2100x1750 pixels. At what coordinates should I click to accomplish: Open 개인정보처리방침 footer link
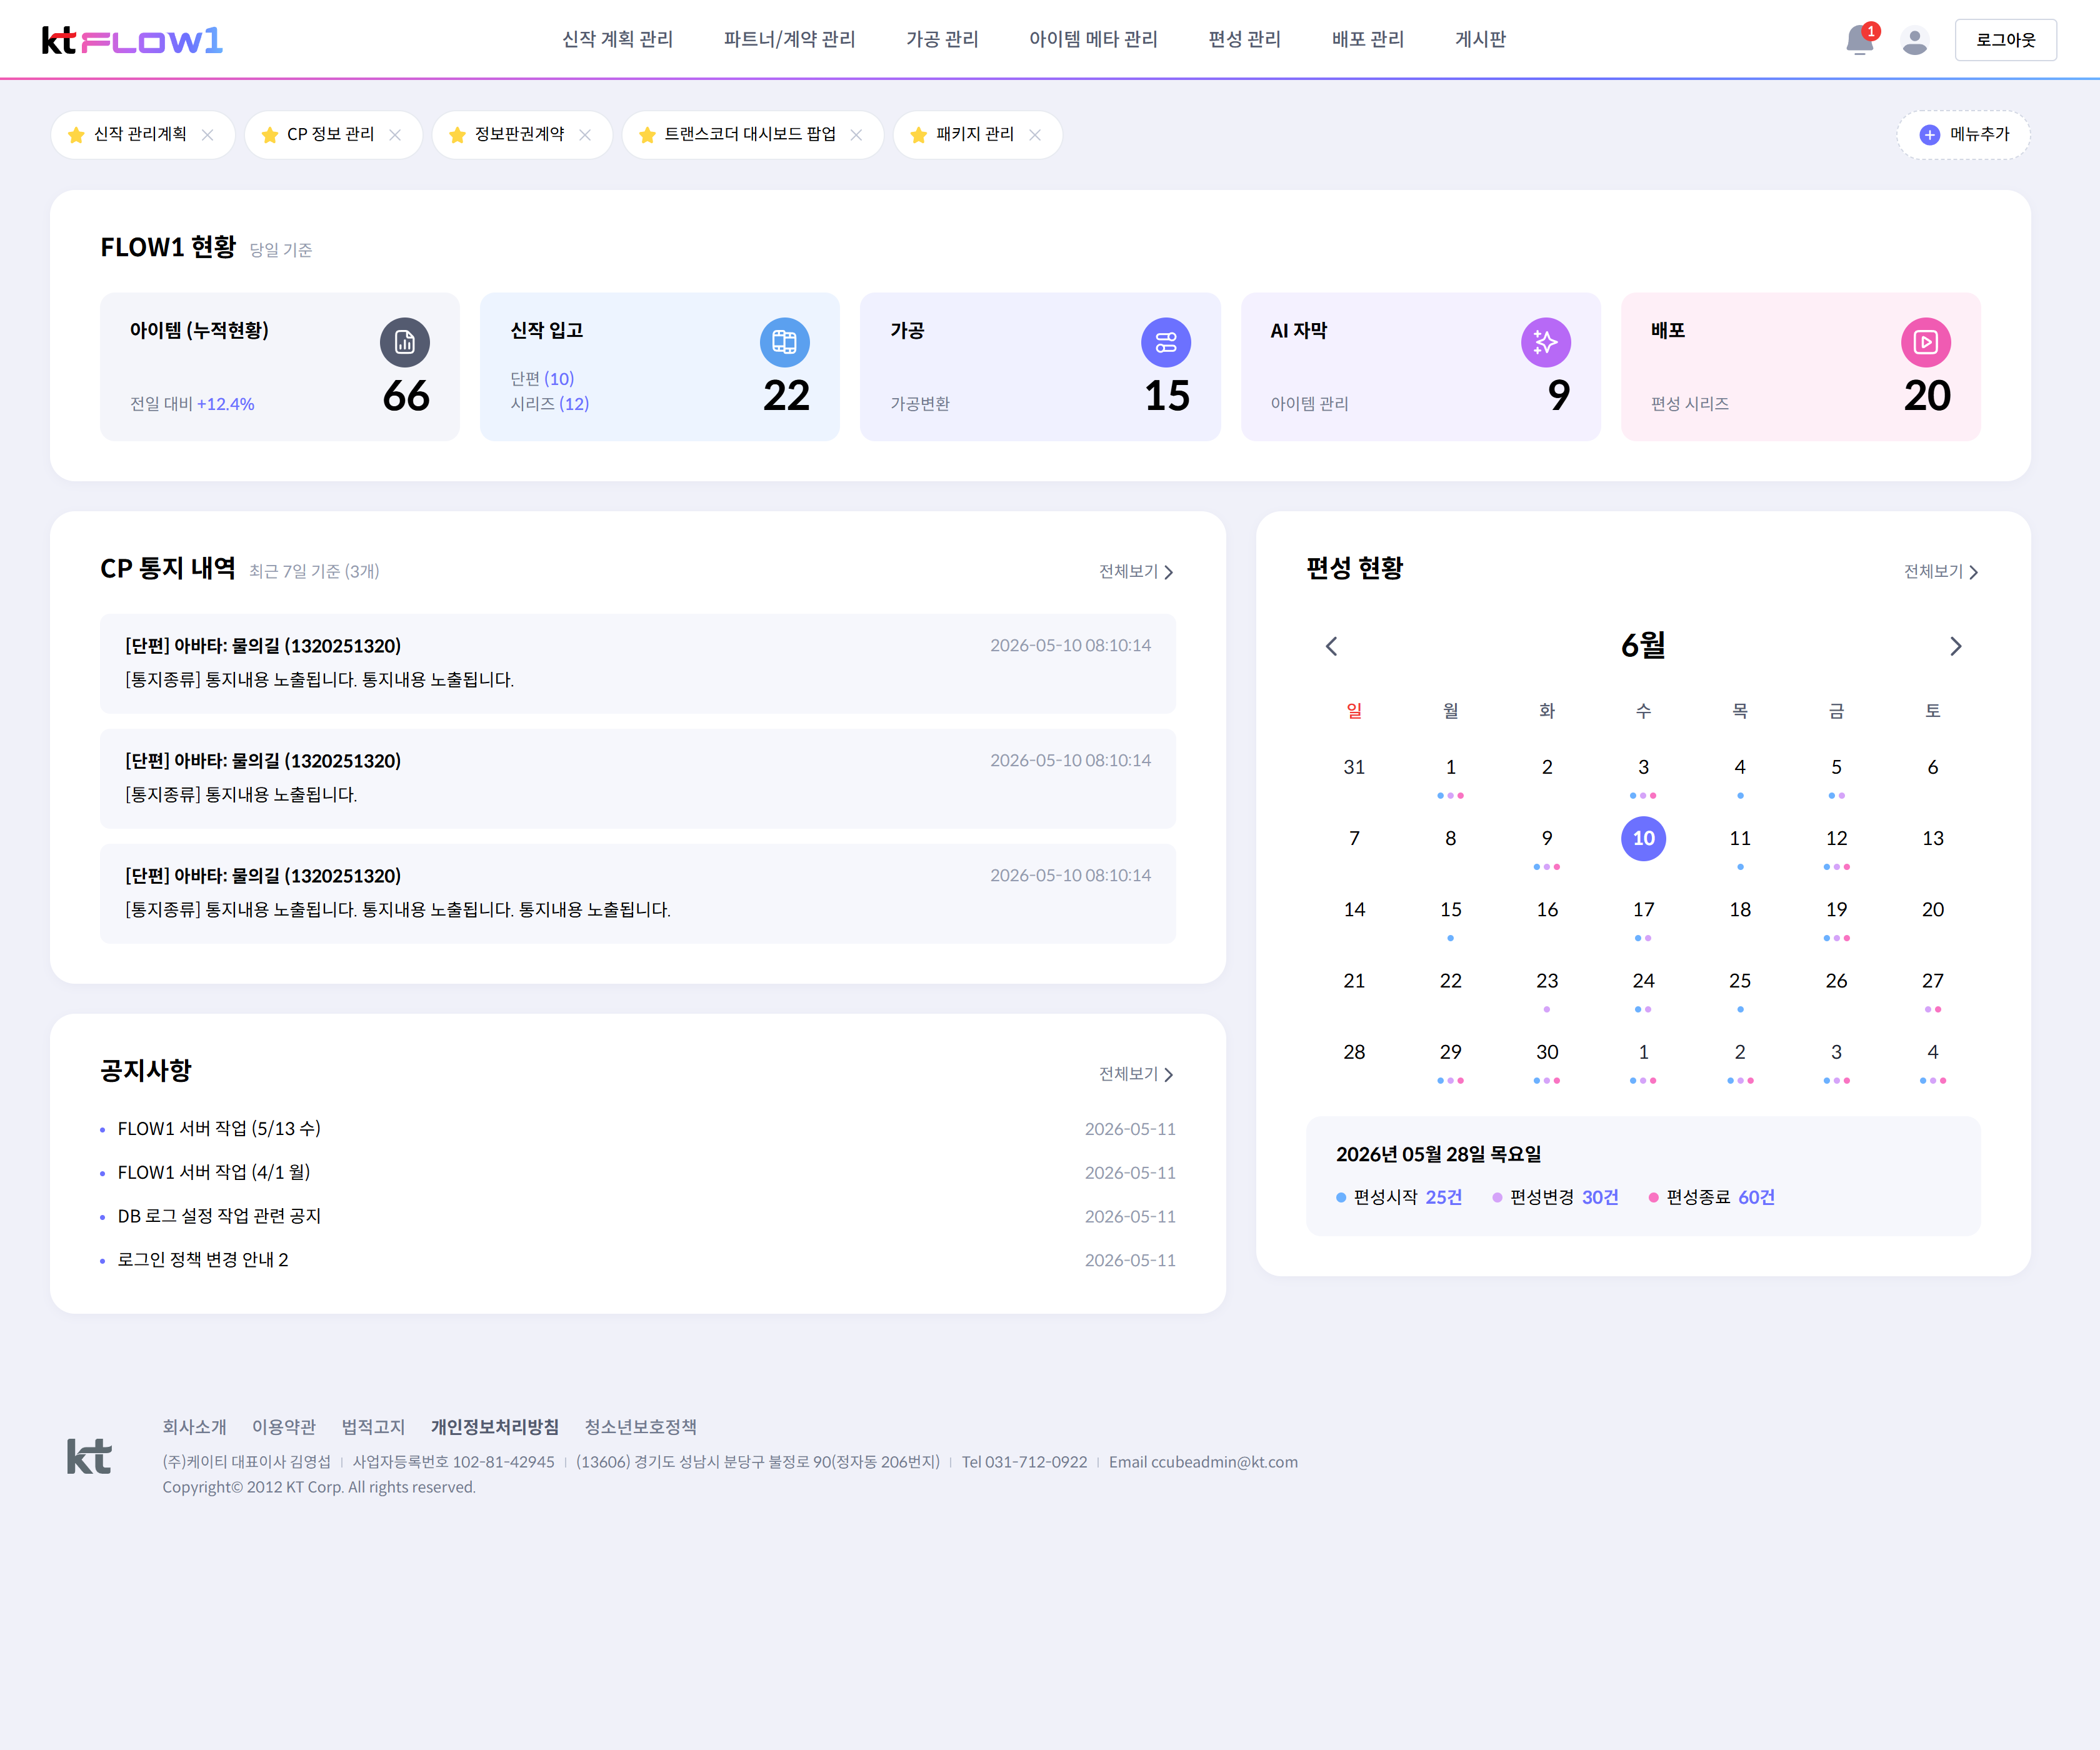(x=495, y=1427)
